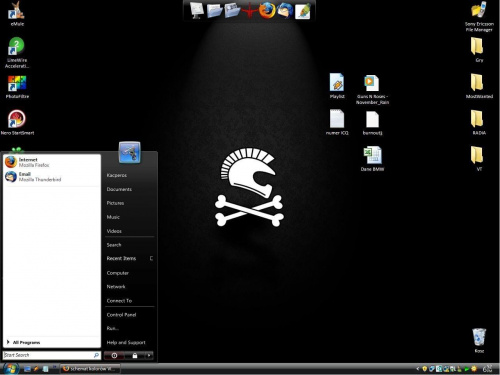Screen dimensions: 500x375
Task: Click the green arrow tray icon
Action: [x=467, y=369]
